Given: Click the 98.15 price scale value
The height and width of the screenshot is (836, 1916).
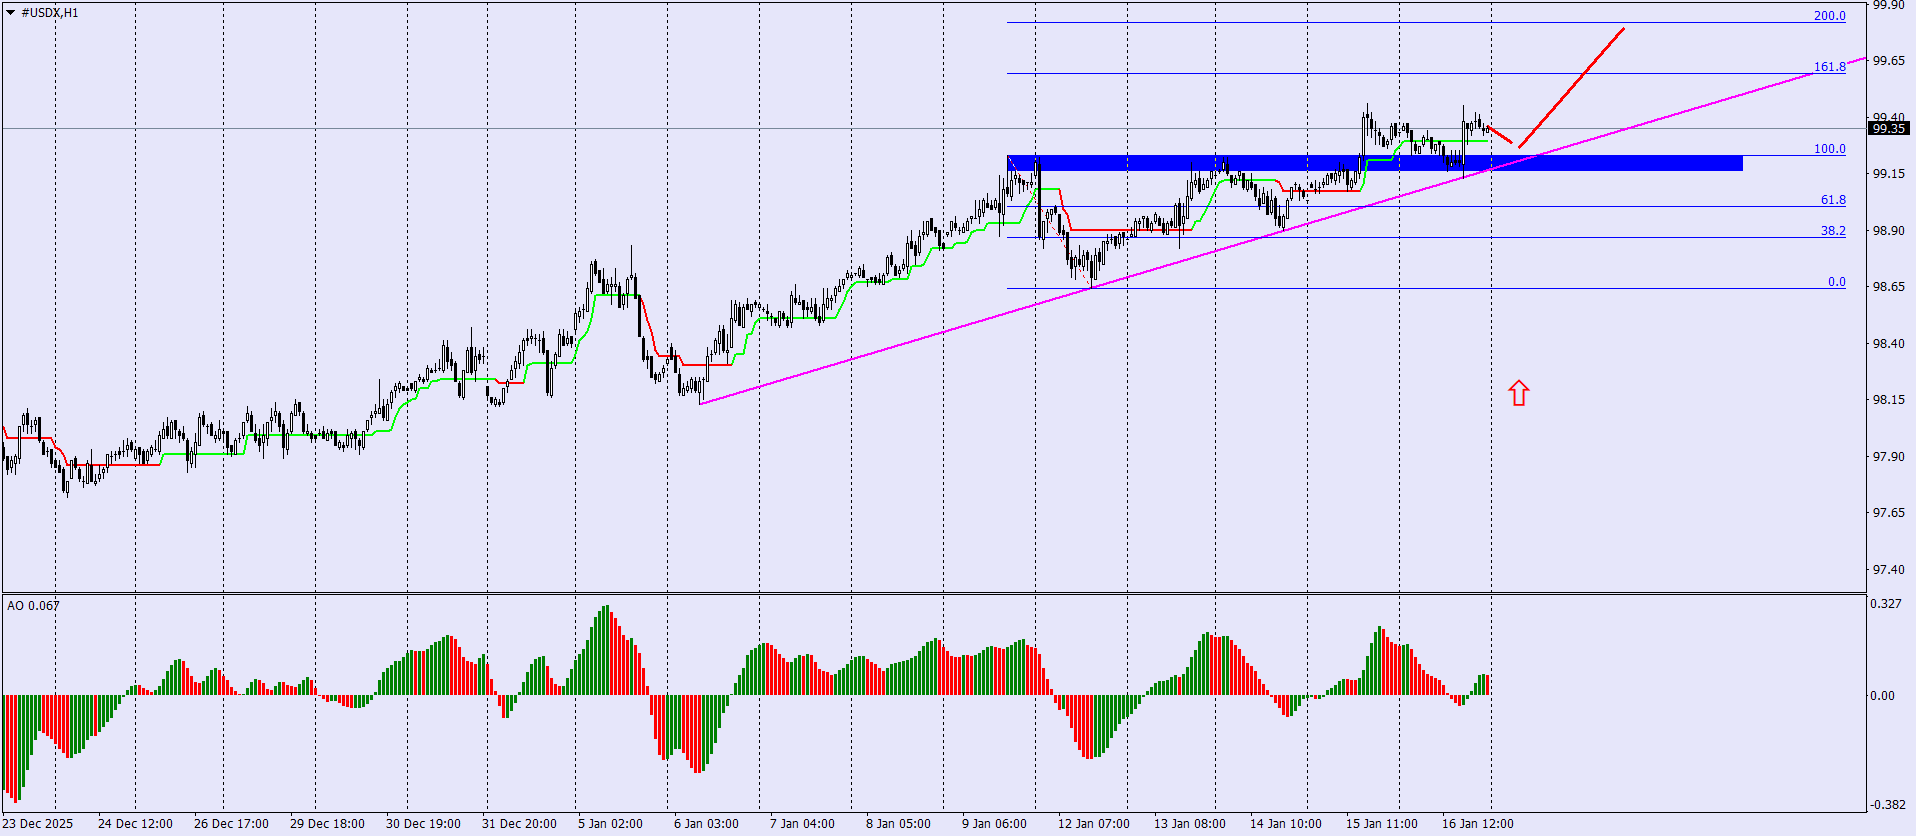Looking at the screenshot, I should [x=1888, y=400].
